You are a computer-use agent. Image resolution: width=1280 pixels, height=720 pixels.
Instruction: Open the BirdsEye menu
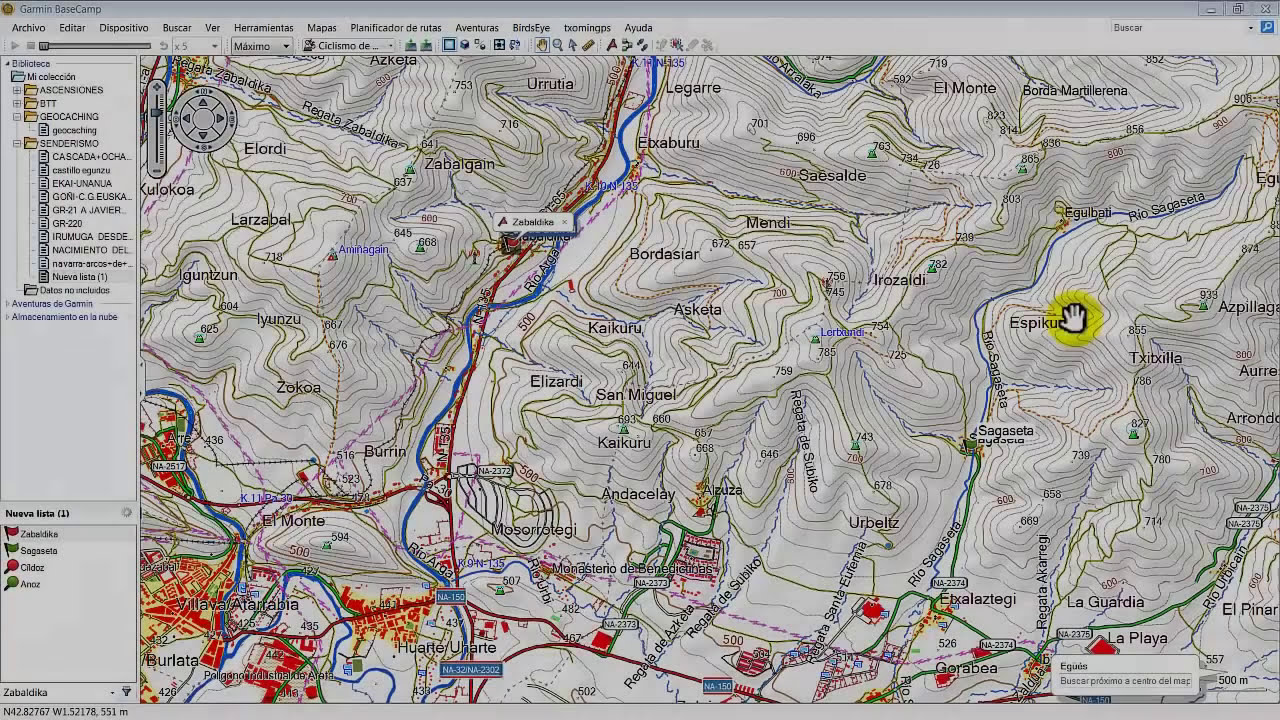pos(531,28)
